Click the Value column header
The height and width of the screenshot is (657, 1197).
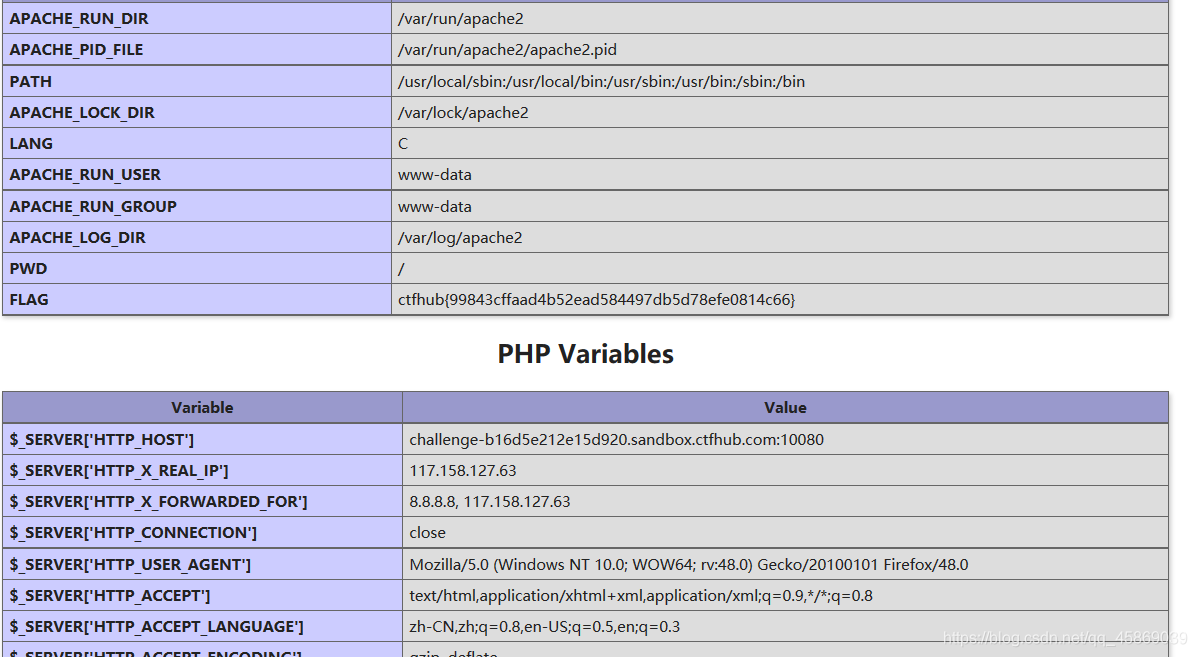click(786, 407)
